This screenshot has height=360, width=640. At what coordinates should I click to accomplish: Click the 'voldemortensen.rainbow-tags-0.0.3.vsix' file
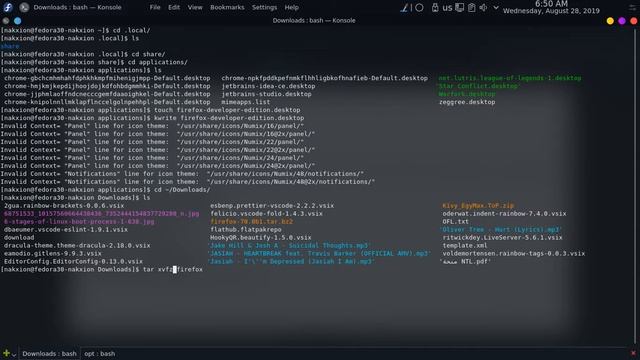(x=514, y=253)
